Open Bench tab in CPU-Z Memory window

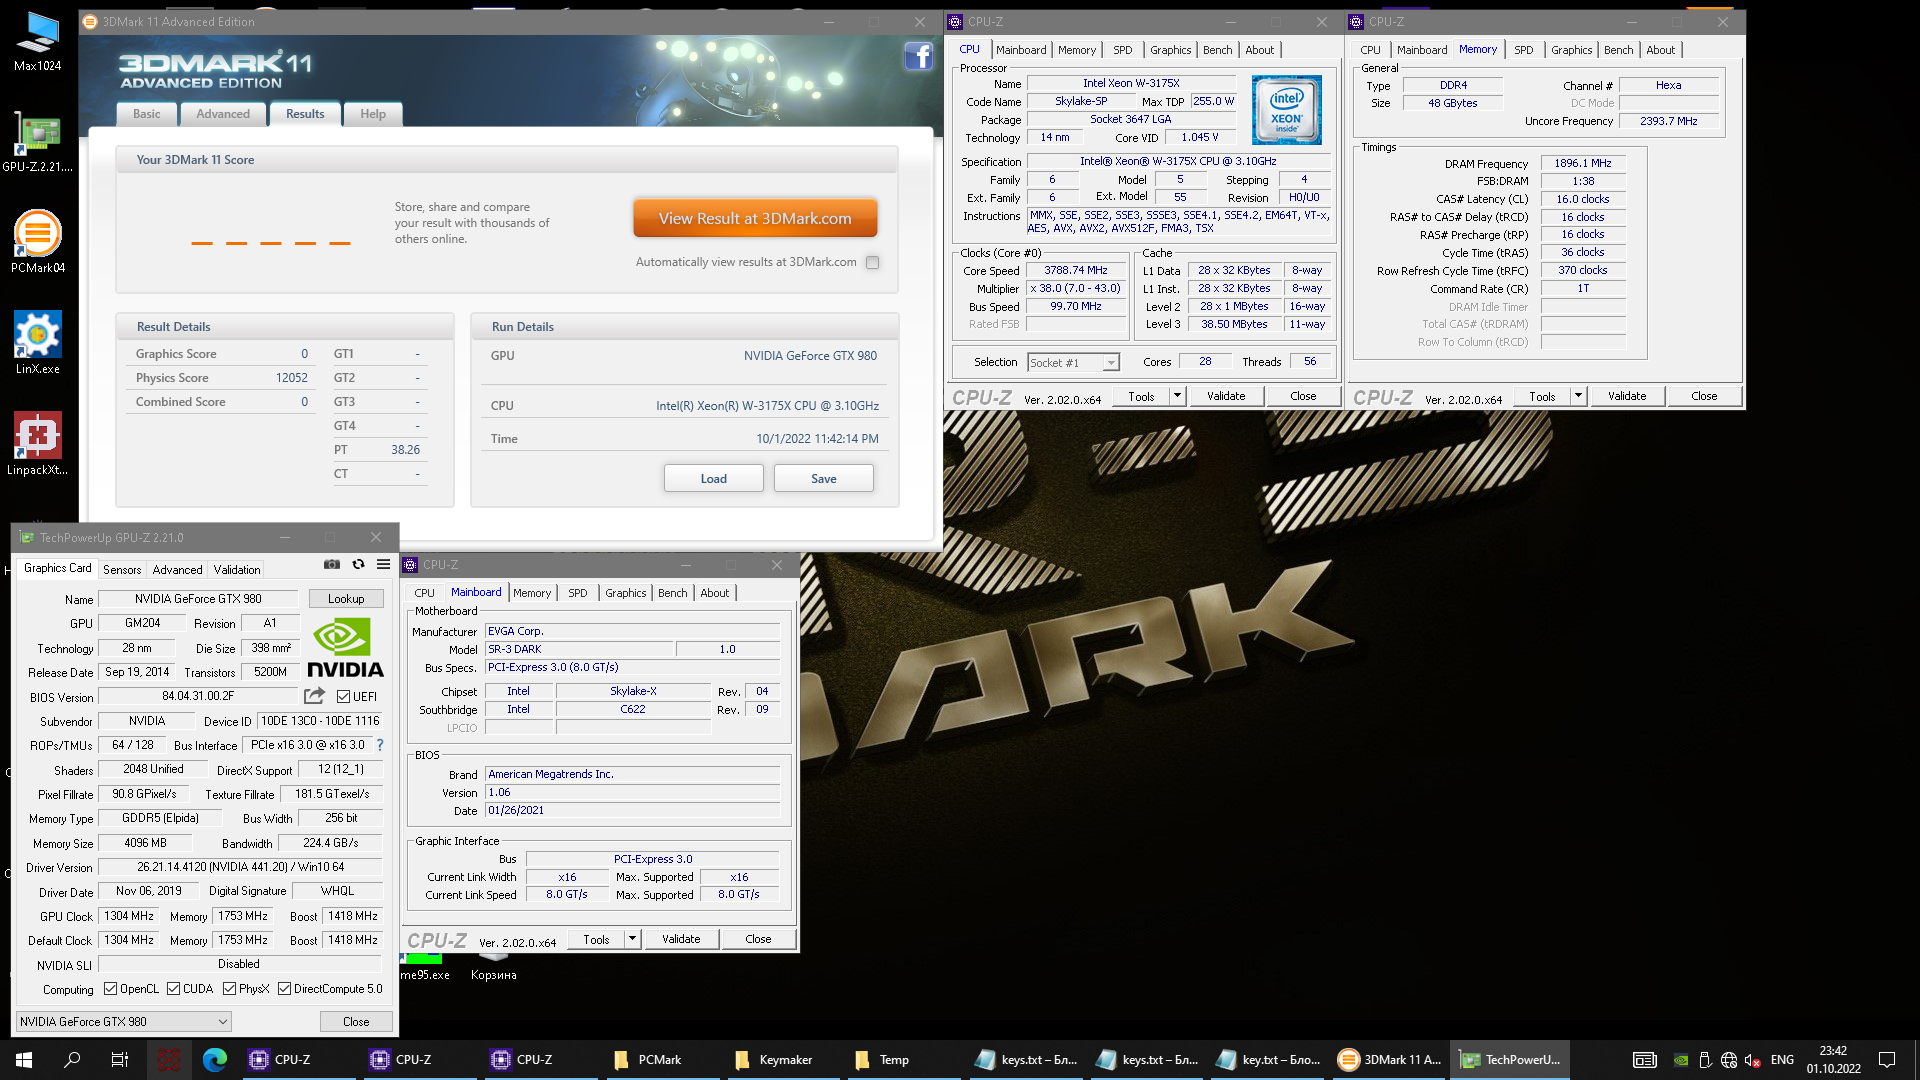pyautogui.click(x=1618, y=50)
